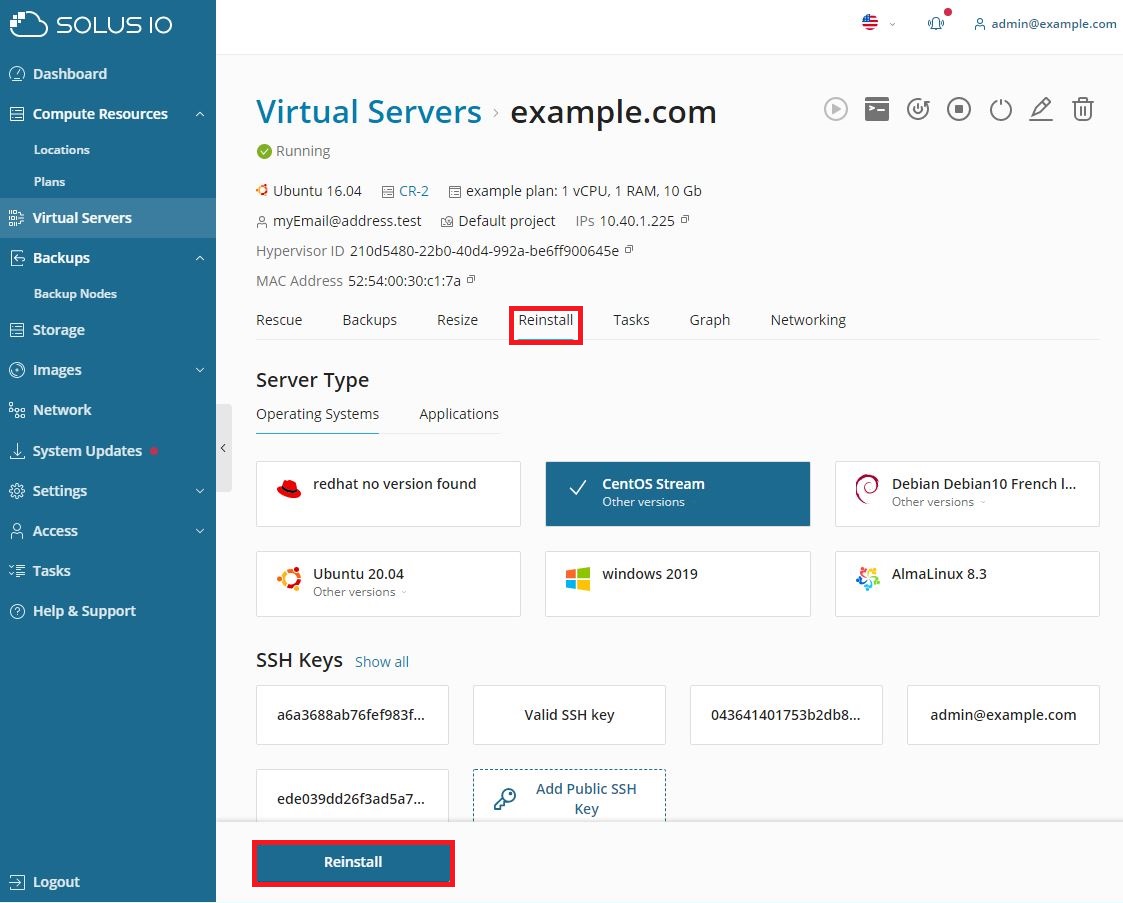Expand the Access sidebar section

(200, 531)
